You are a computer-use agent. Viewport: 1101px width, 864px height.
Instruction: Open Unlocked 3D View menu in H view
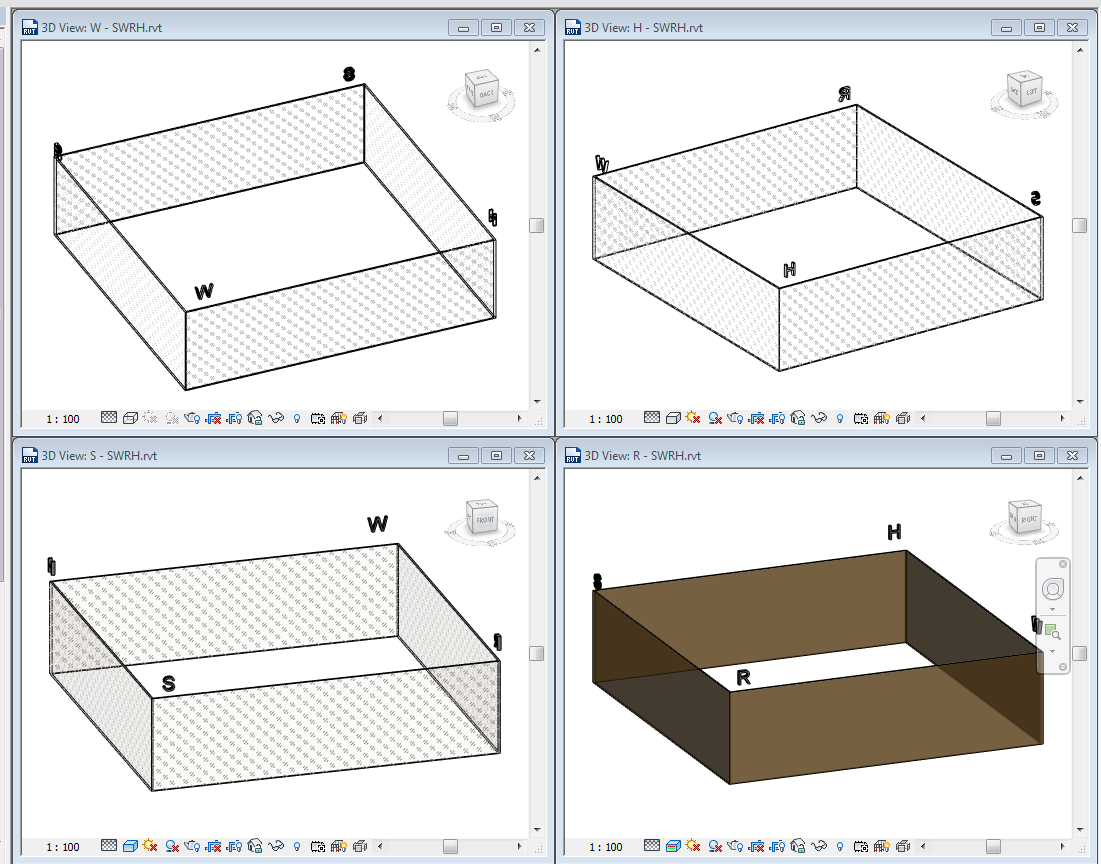[x=798, y=418]
